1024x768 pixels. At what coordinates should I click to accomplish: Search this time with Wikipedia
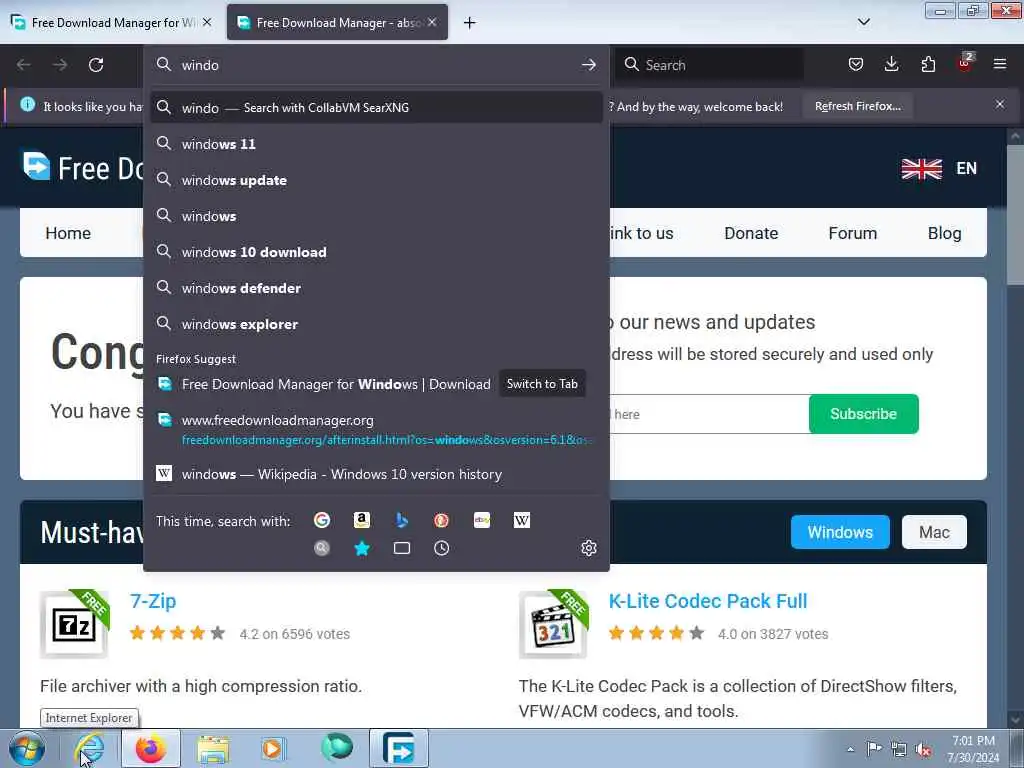point(522,520)
